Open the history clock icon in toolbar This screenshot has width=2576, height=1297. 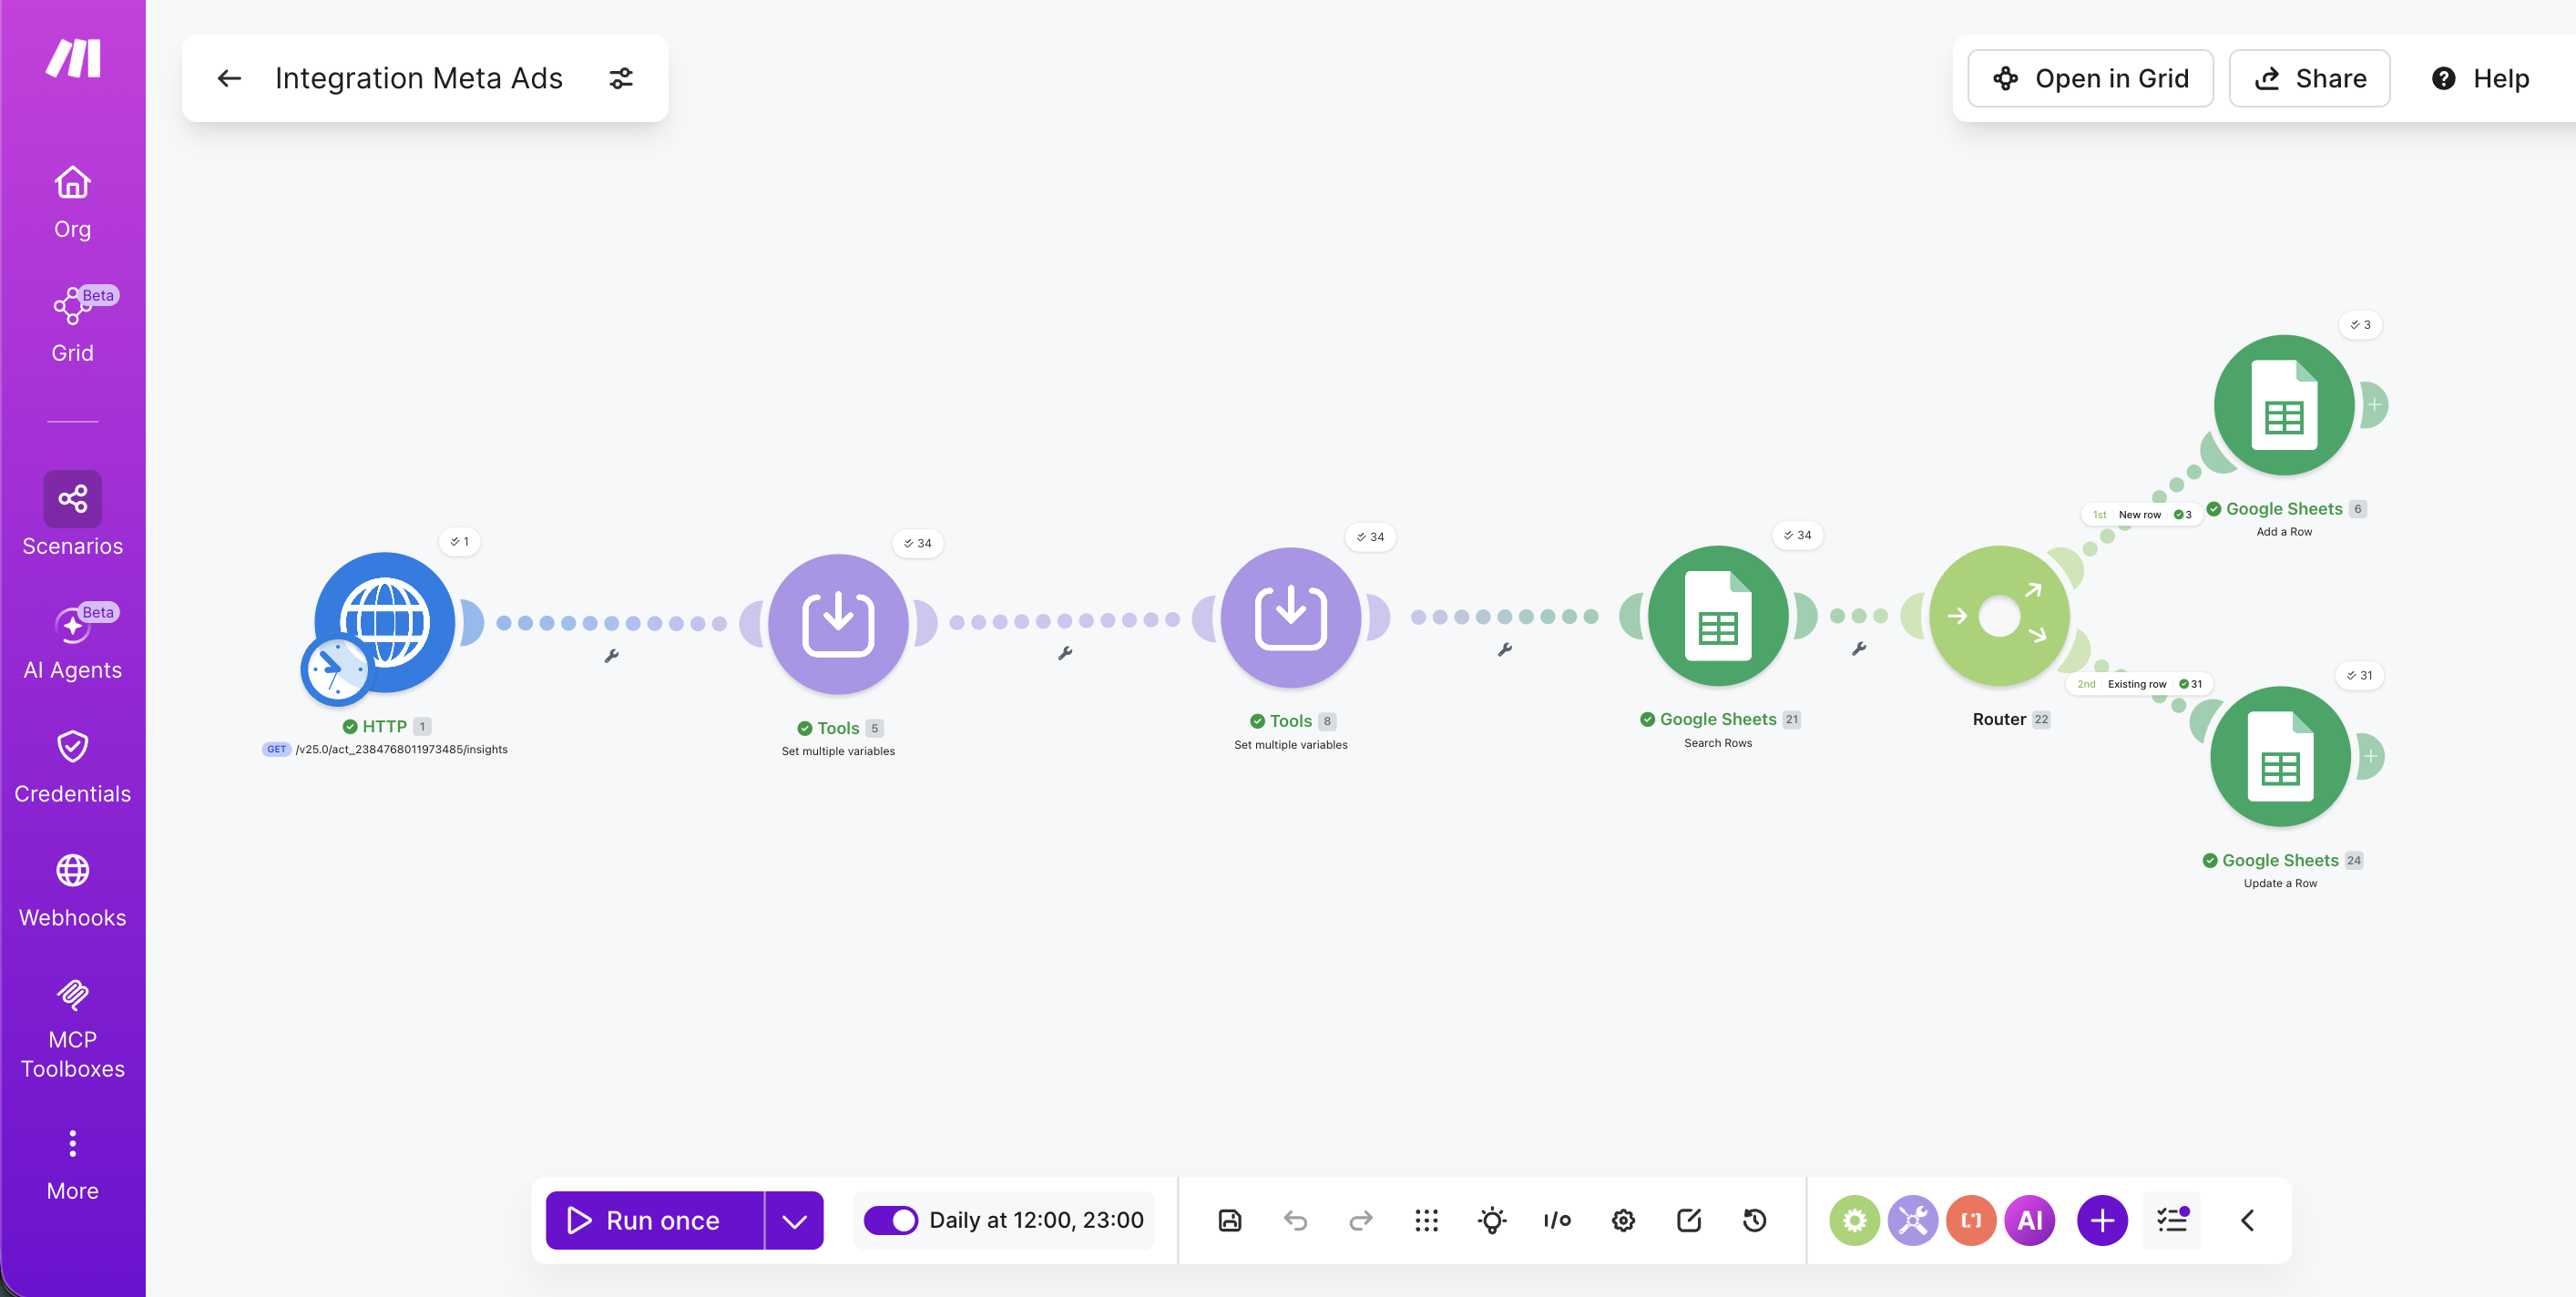(1754, 1219)
